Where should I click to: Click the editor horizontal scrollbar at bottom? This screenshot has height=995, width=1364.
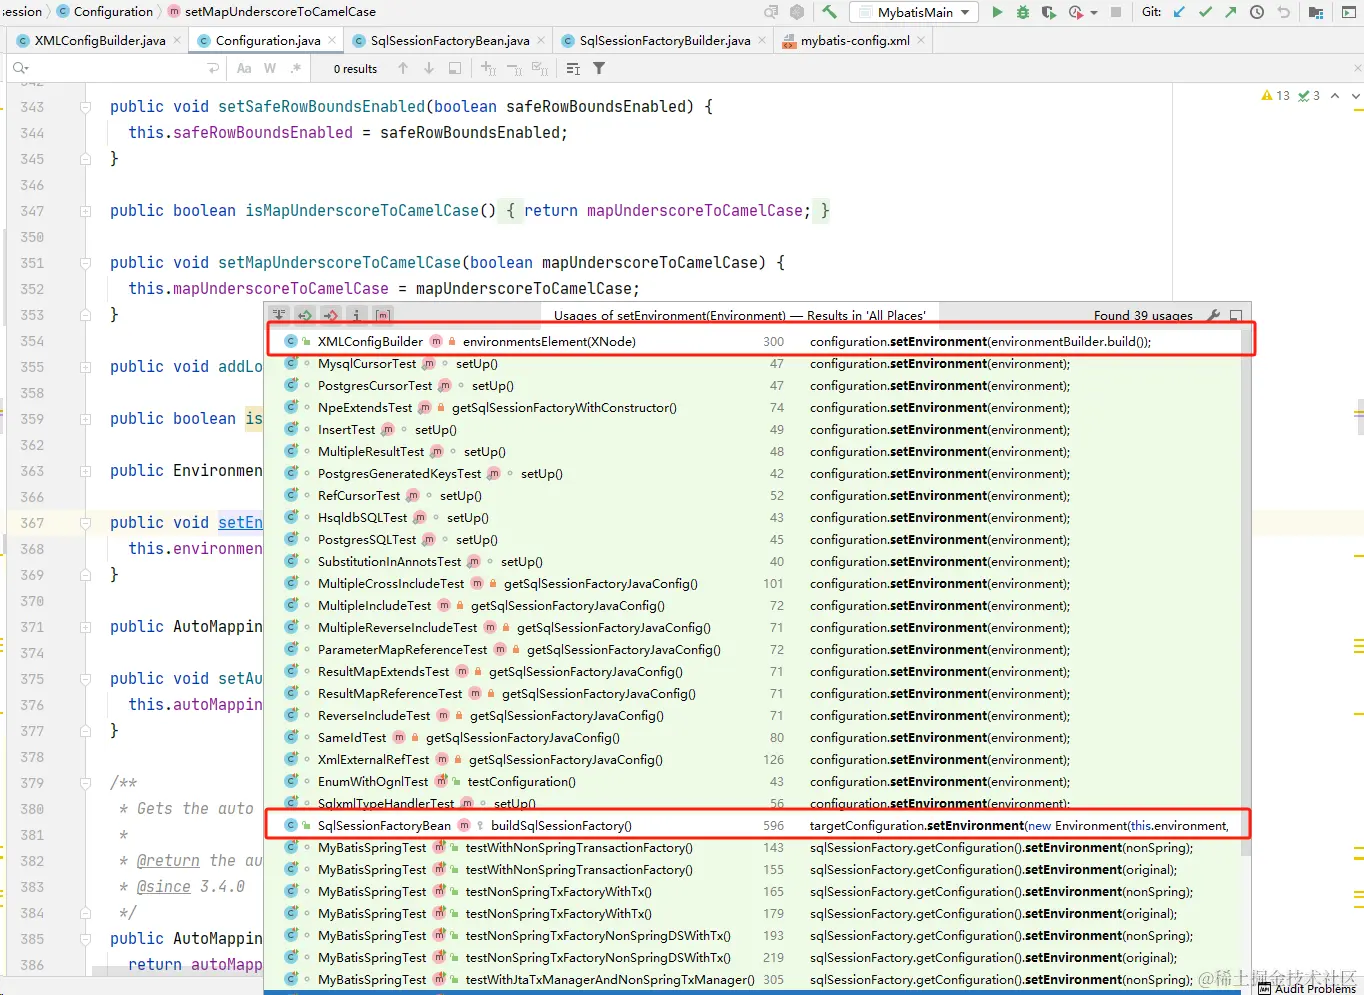(x=178, y=971)
